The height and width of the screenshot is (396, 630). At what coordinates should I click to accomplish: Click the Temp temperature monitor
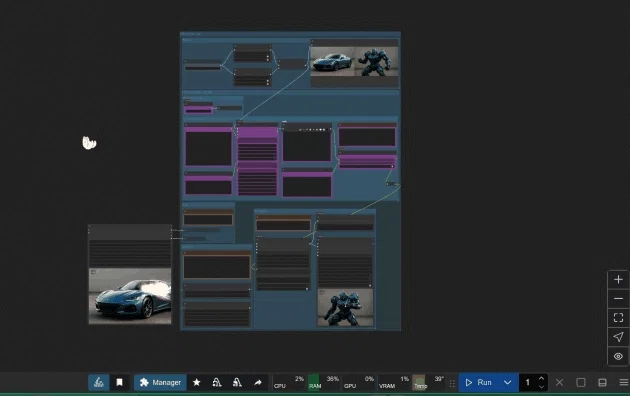(428, 382)
